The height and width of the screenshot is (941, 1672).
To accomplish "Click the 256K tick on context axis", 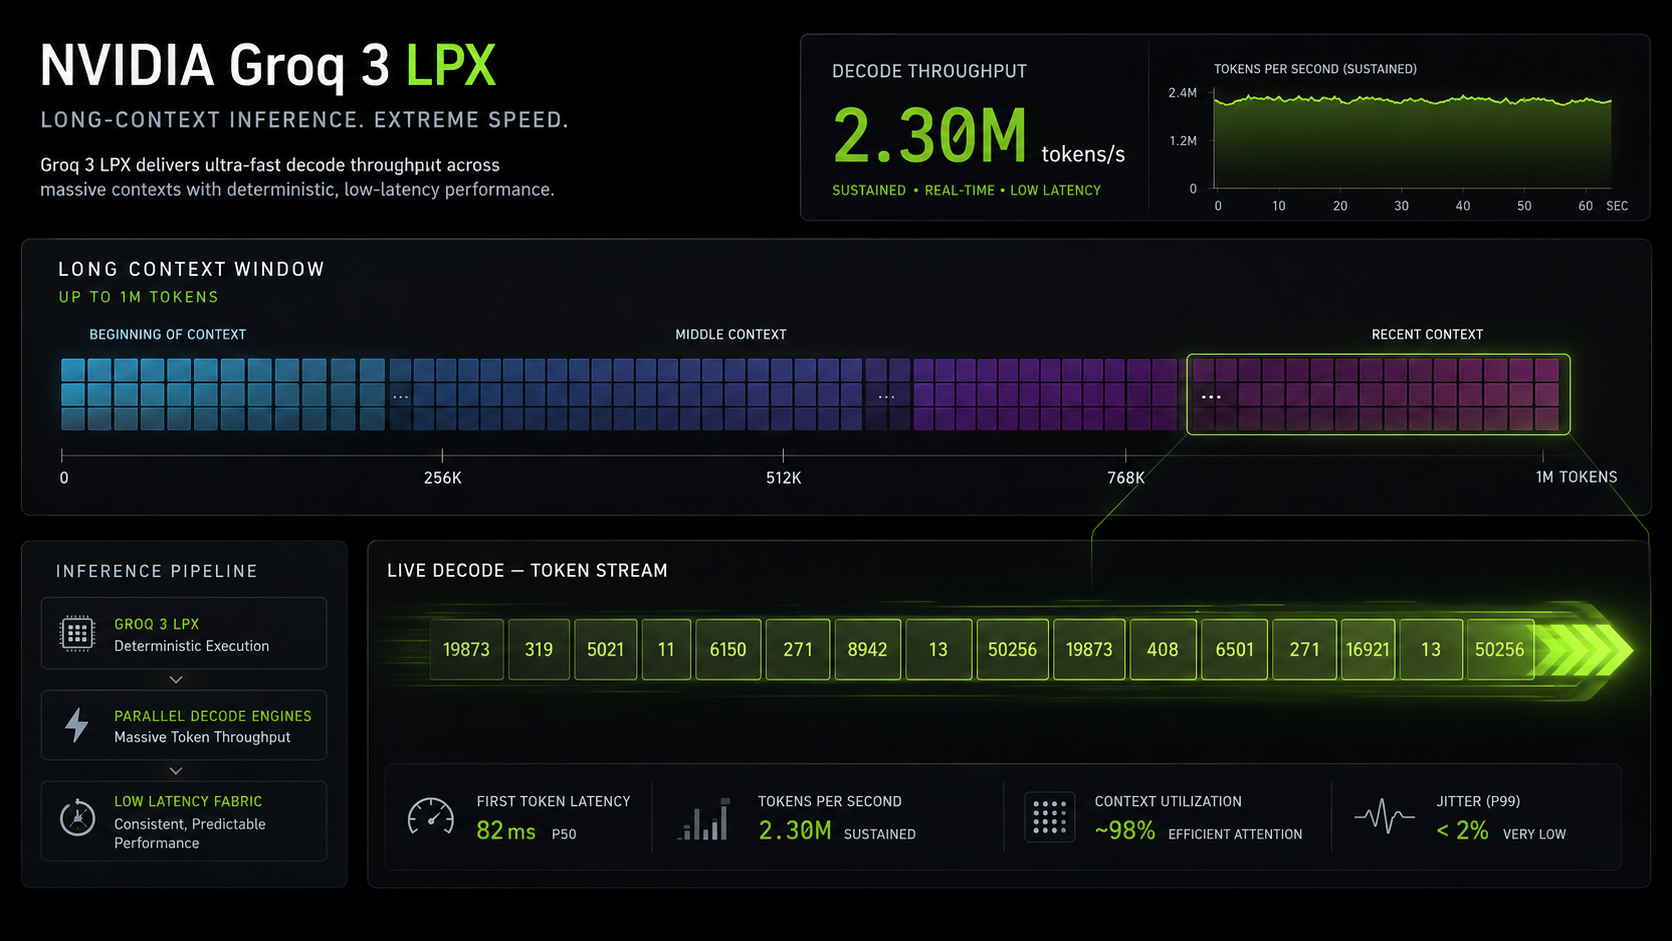I will click(442, 456).
